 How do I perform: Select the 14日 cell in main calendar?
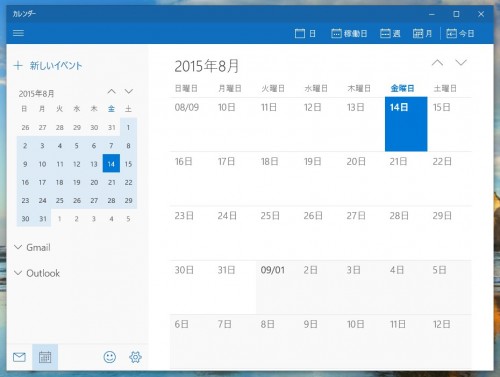(406, 124)
